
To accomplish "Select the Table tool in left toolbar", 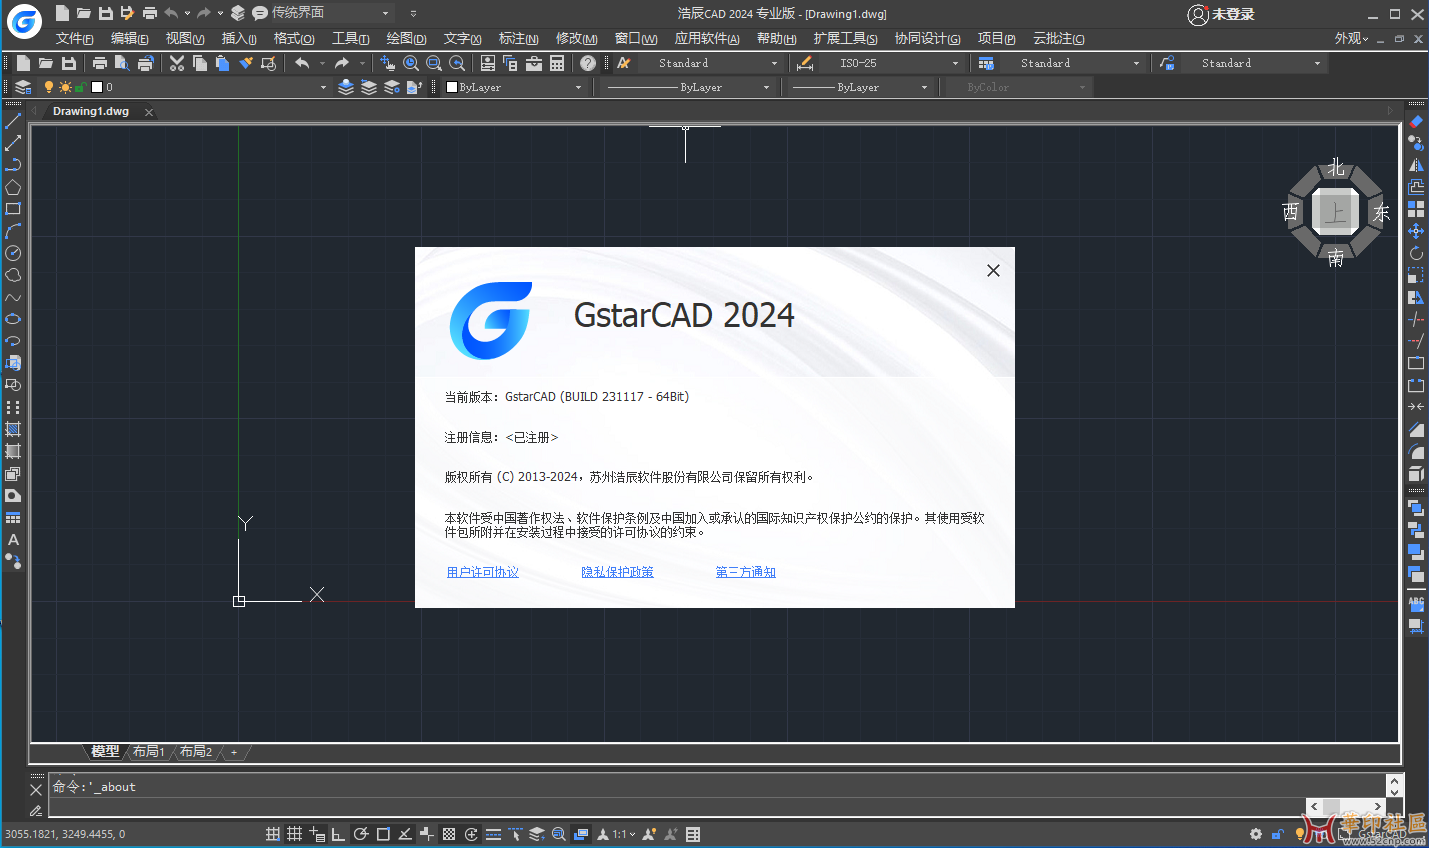I will 13,517.
